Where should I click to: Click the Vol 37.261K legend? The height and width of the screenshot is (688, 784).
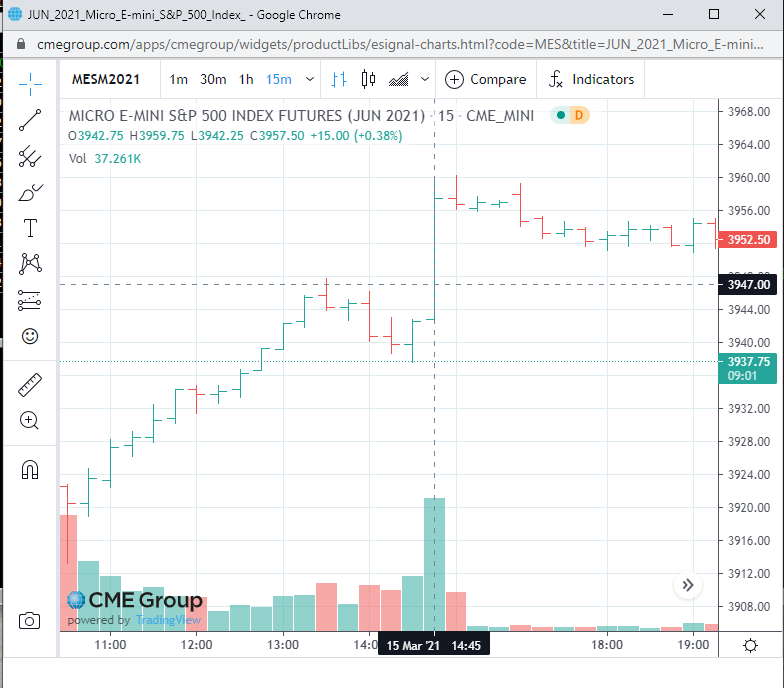[105, 158]
